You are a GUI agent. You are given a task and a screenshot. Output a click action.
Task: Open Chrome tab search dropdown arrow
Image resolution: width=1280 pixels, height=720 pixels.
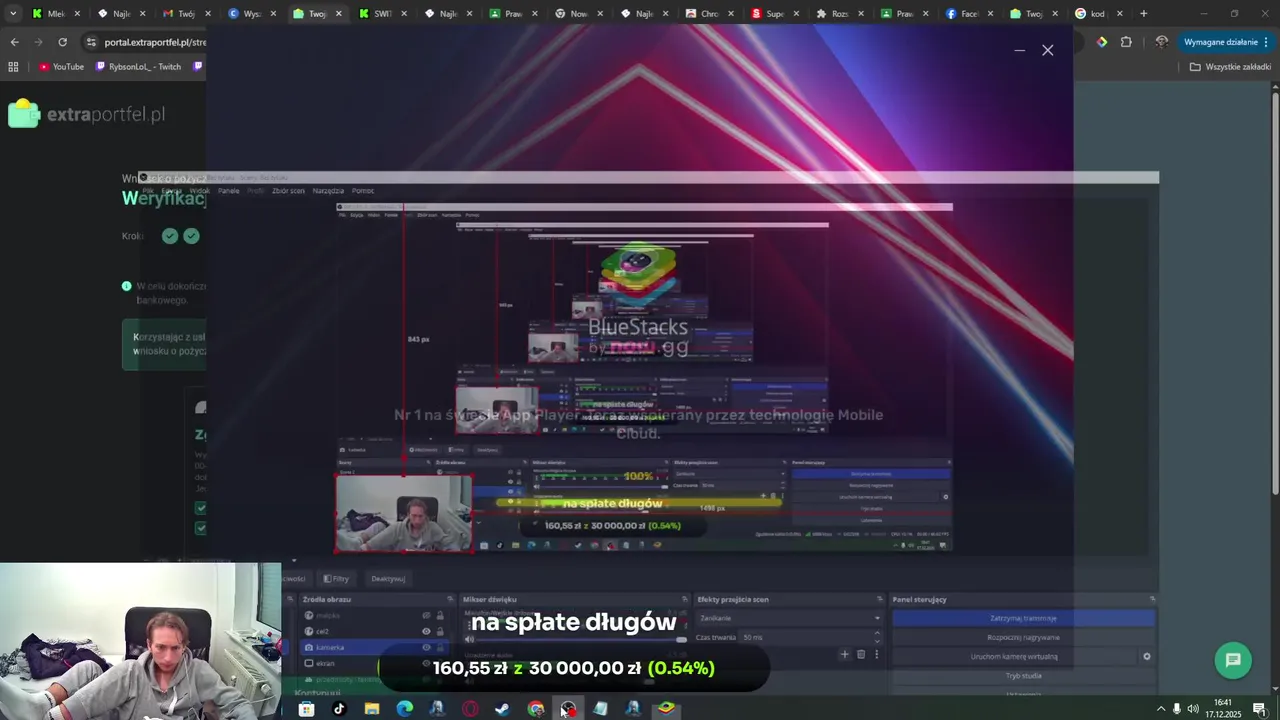[13, 14]
